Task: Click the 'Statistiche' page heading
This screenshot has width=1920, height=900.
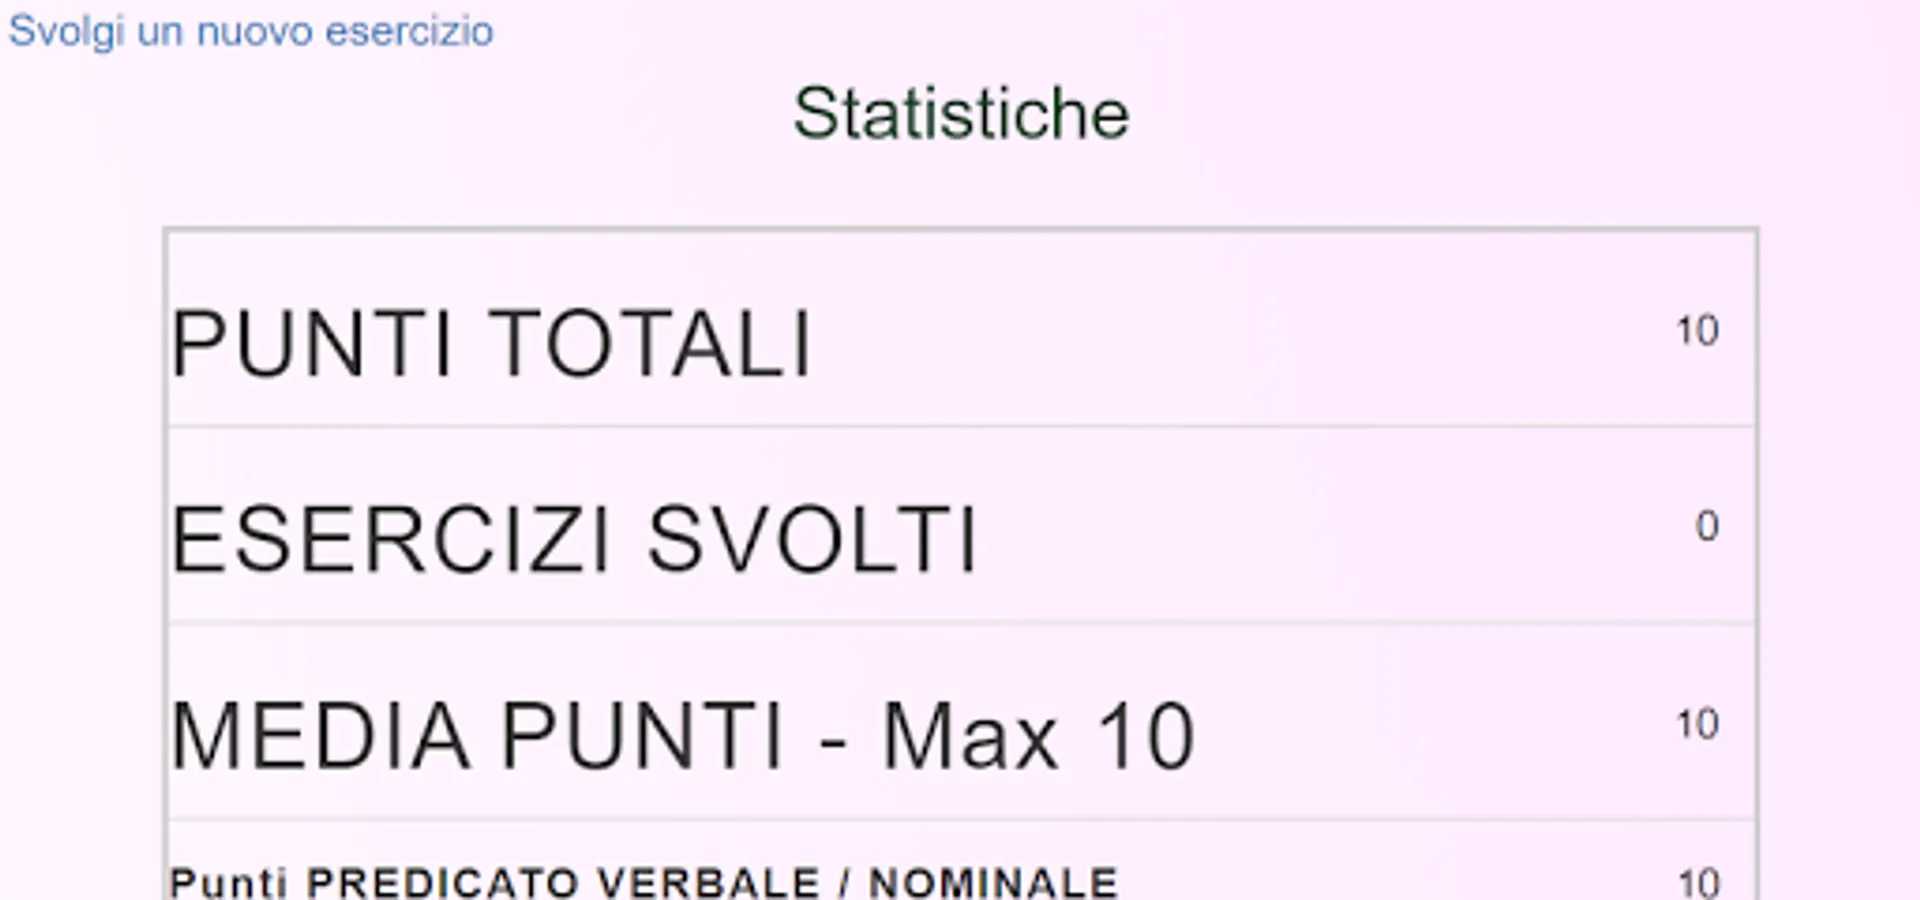Action: click(960, 113)
